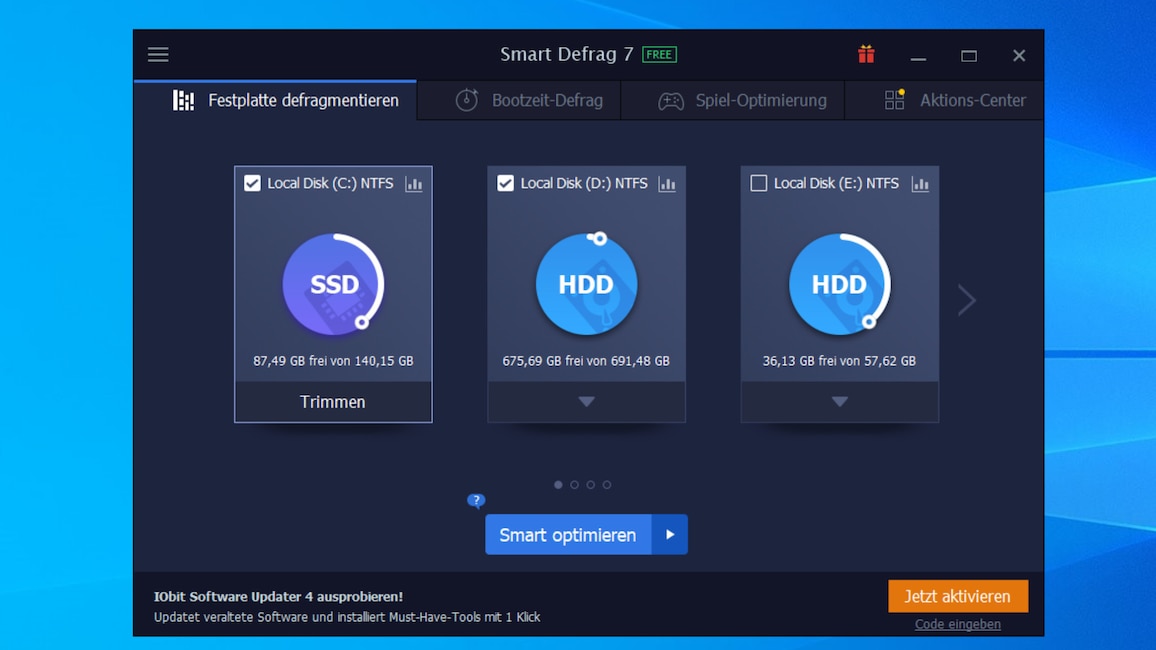Screen dimensions: 1156x650
Task: Open the Spiel-Optimierung tab
Action: (733, 100)
